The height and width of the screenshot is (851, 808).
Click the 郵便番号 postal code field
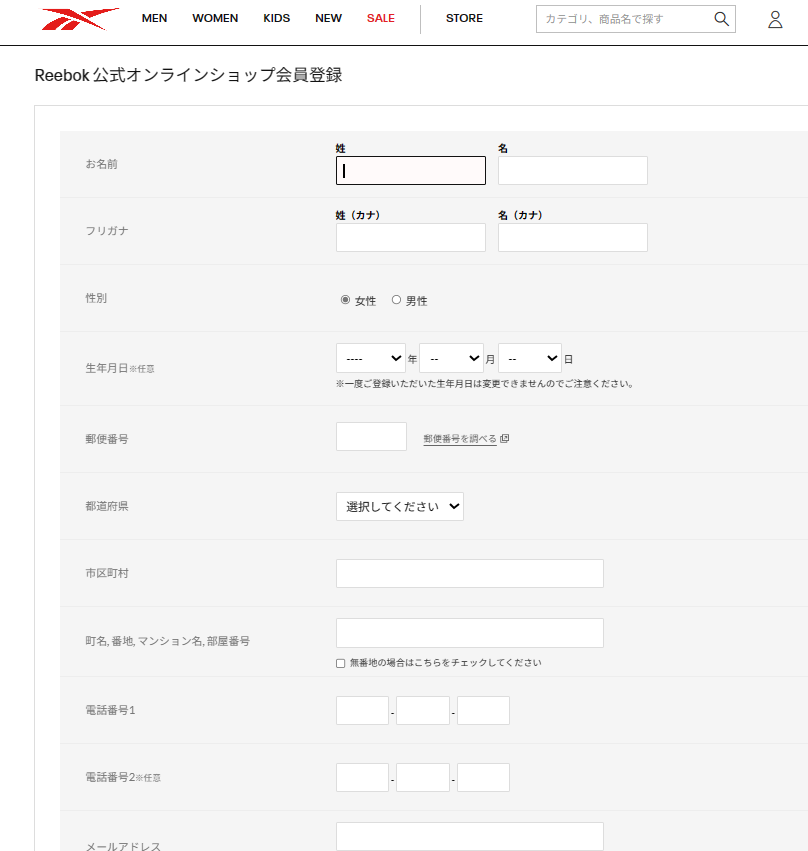(371, 437)
